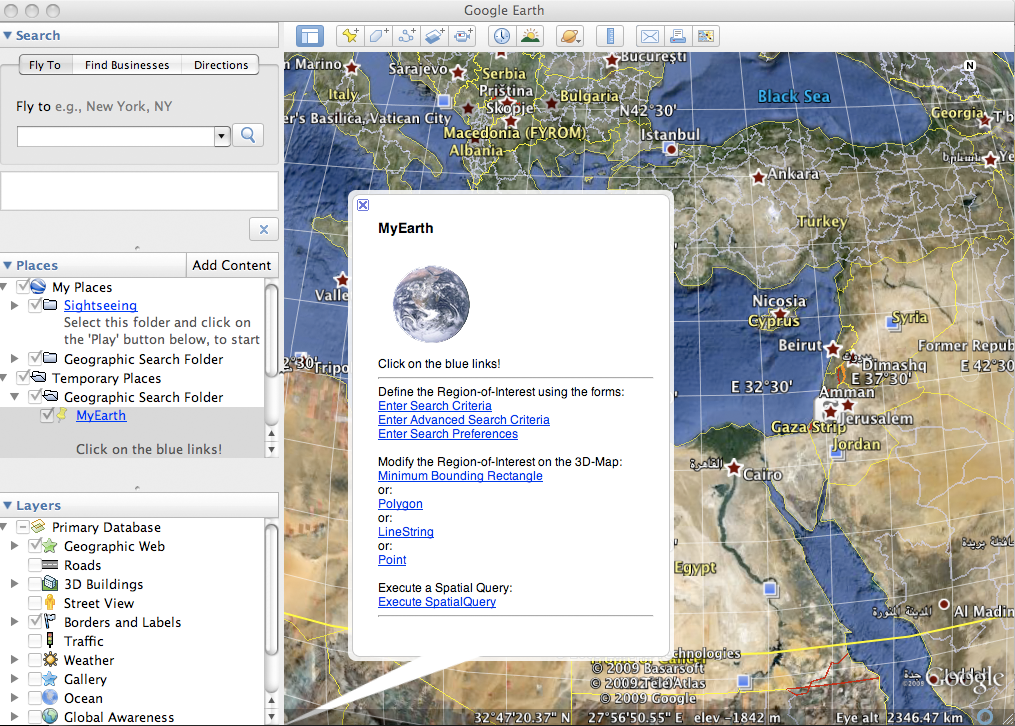Open the Execute SpatialQuery link

pyautogui.click(x=437, y=602)
